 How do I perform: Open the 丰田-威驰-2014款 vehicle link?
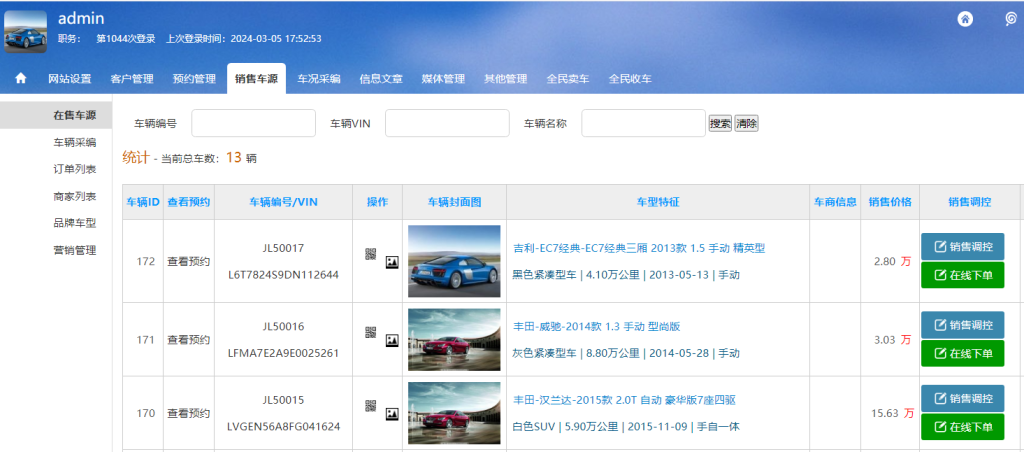(597, 327)
